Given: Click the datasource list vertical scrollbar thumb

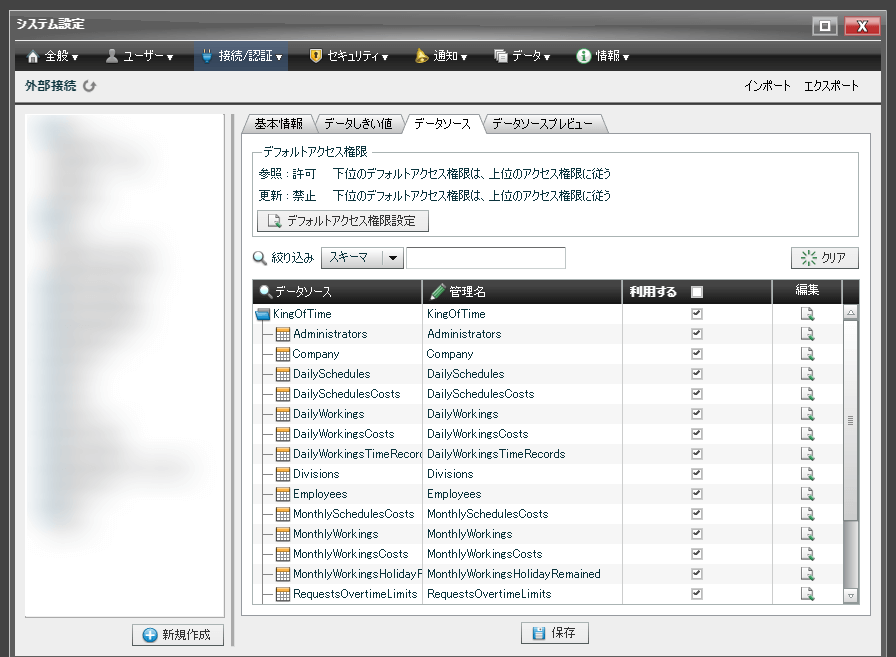Looking at the screenshot, I should click(850, 420).
